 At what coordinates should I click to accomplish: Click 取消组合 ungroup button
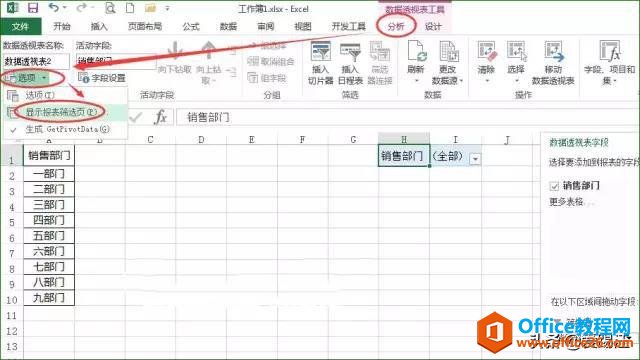271,62
